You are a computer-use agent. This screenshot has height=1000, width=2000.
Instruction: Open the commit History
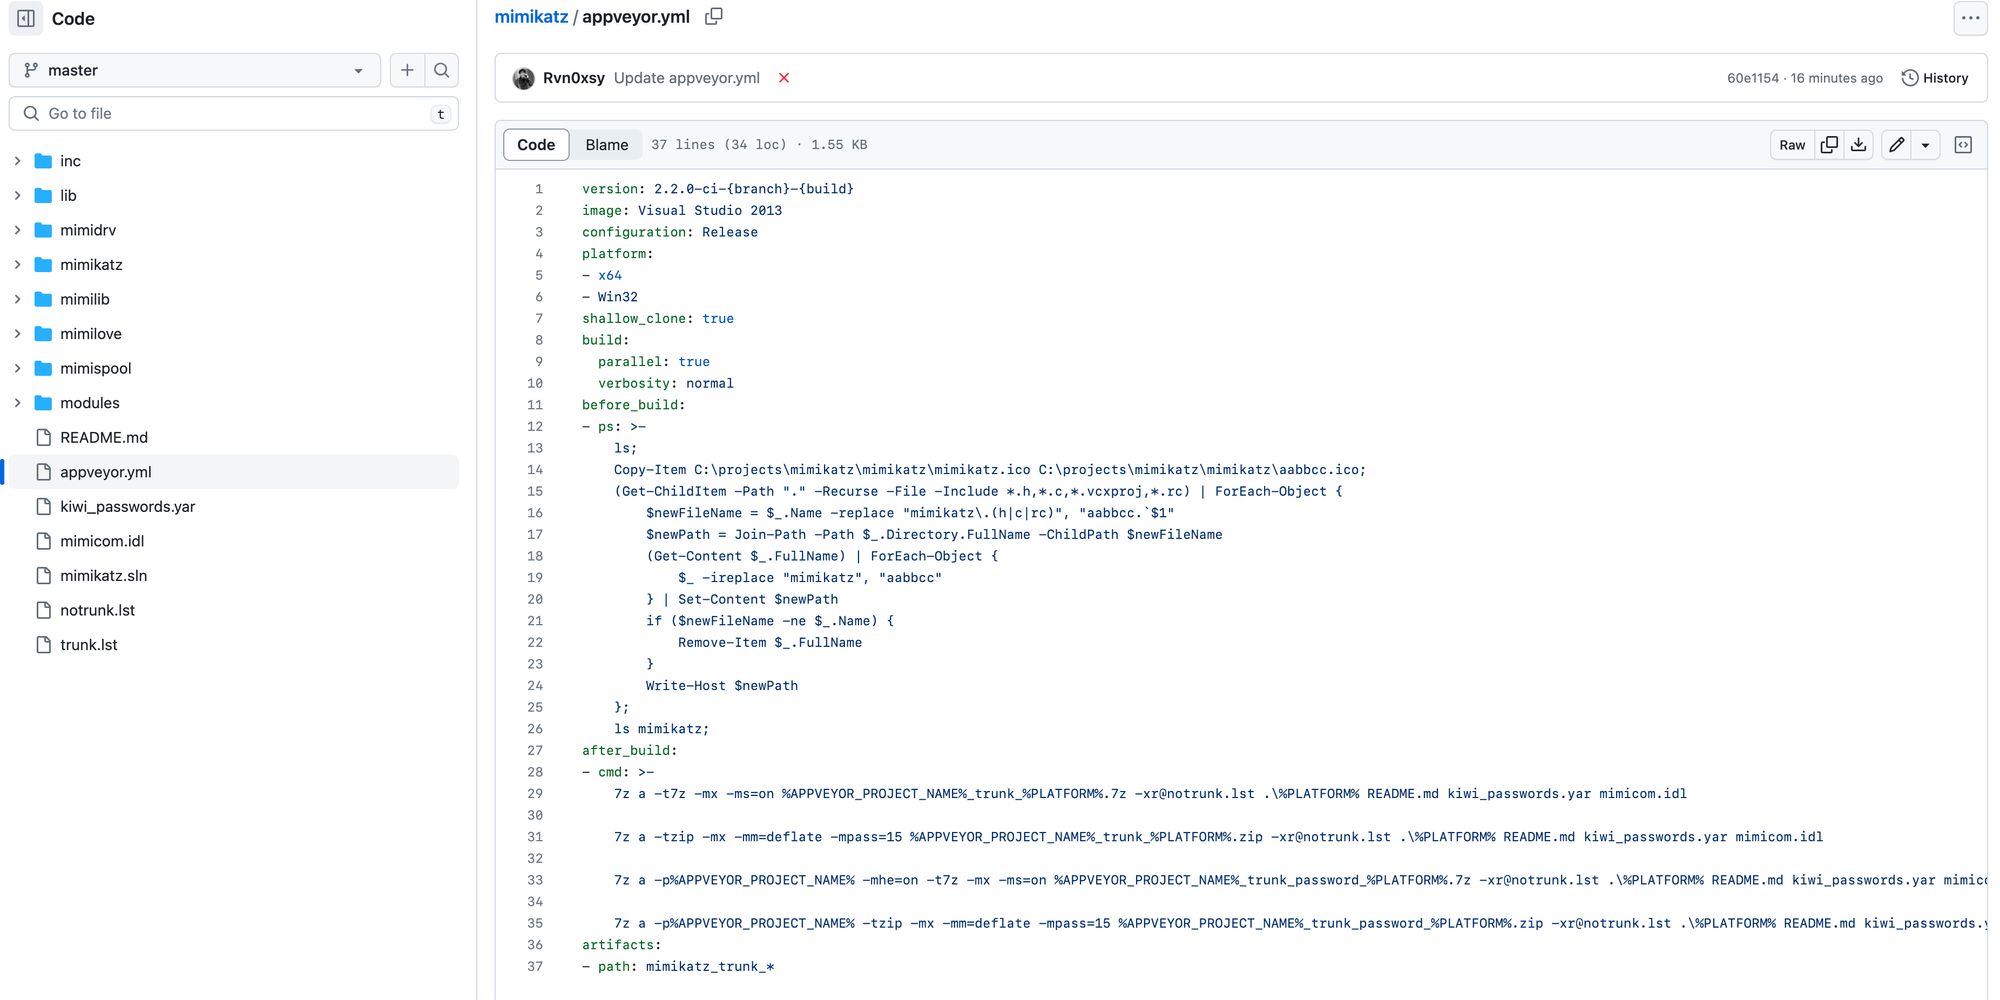tap(1935, 78)
